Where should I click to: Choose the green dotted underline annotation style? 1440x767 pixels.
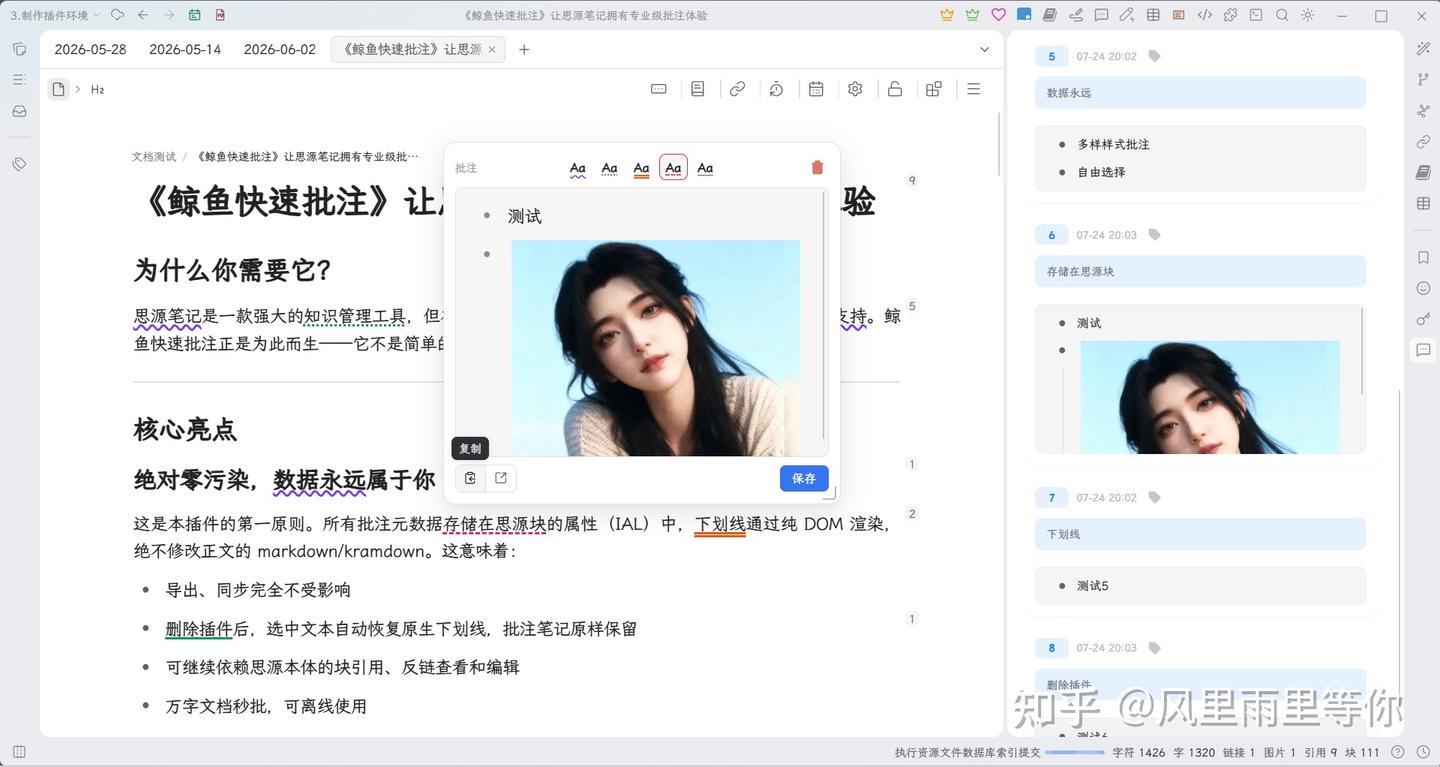(610, 168)
